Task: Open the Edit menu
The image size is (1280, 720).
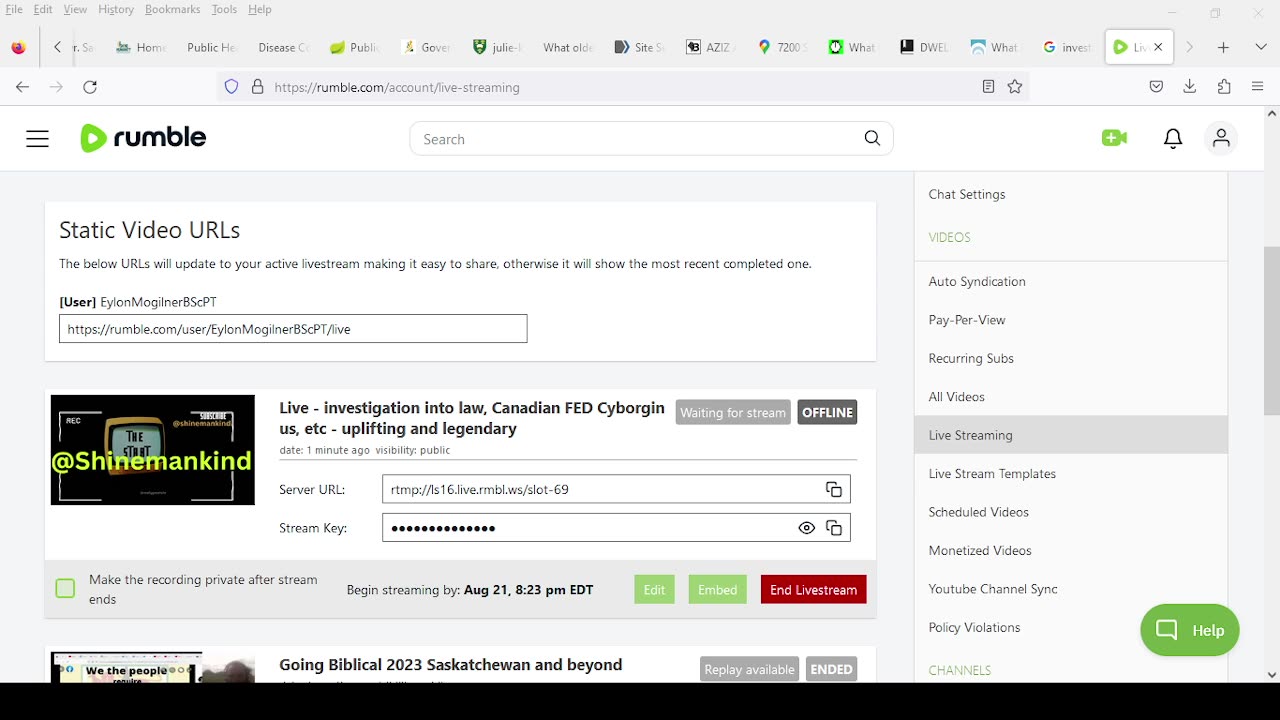Action: [x=43, y=9]
